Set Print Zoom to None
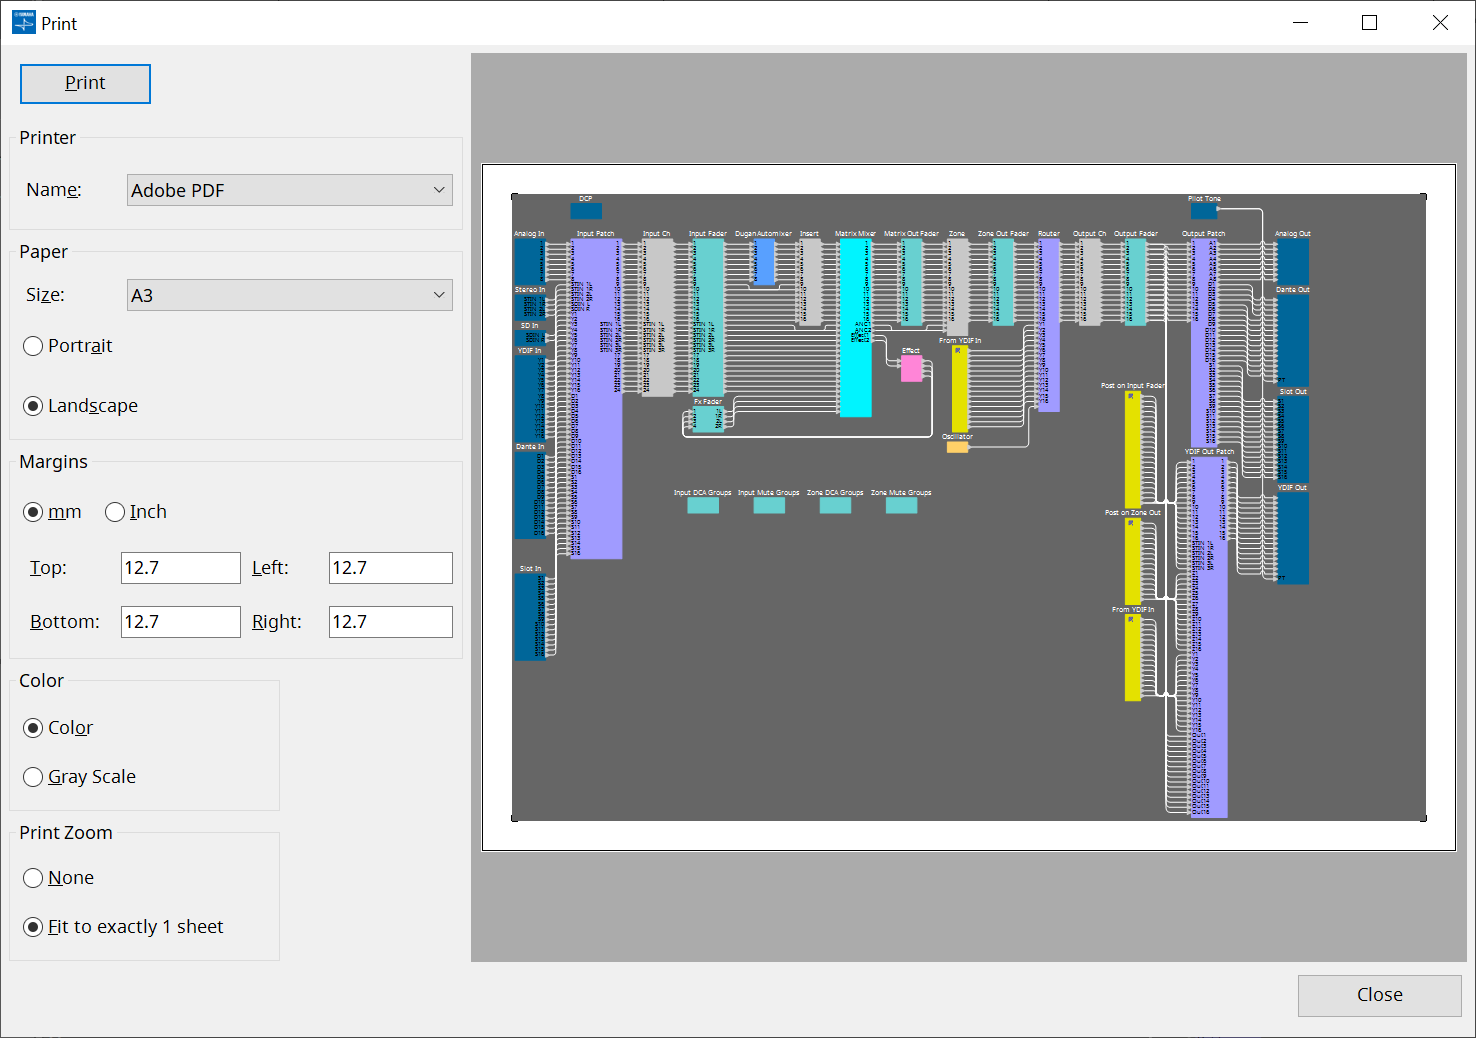This screenshot has width=1476, height=1038. point(33,878)
